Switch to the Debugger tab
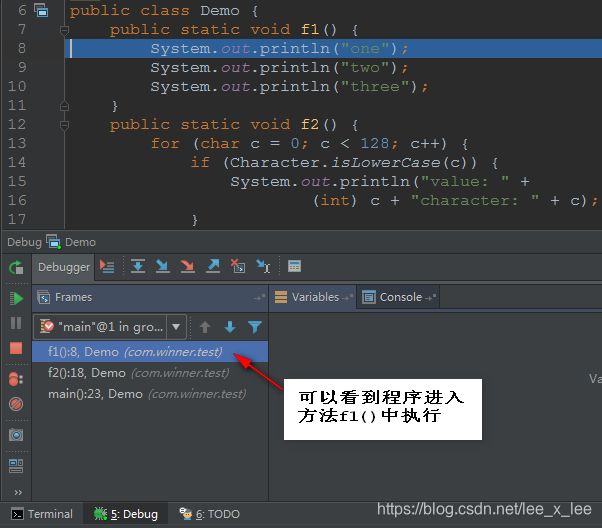This screenshot has width=602, height=528. click(x=64, y=267)
